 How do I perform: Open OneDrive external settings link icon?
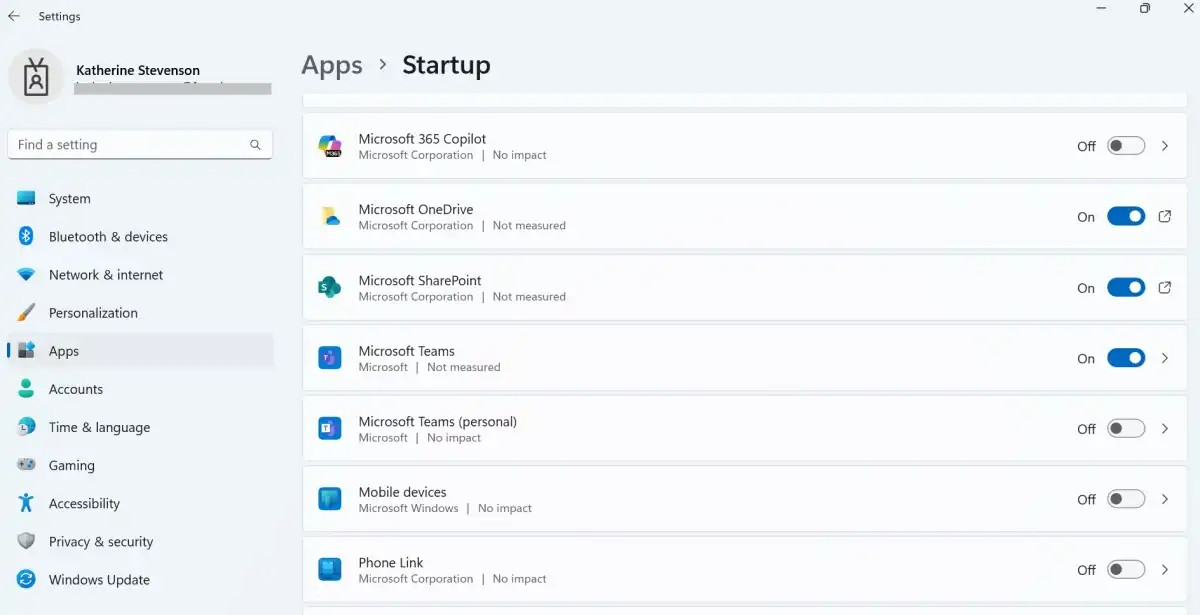(1164, 217)
